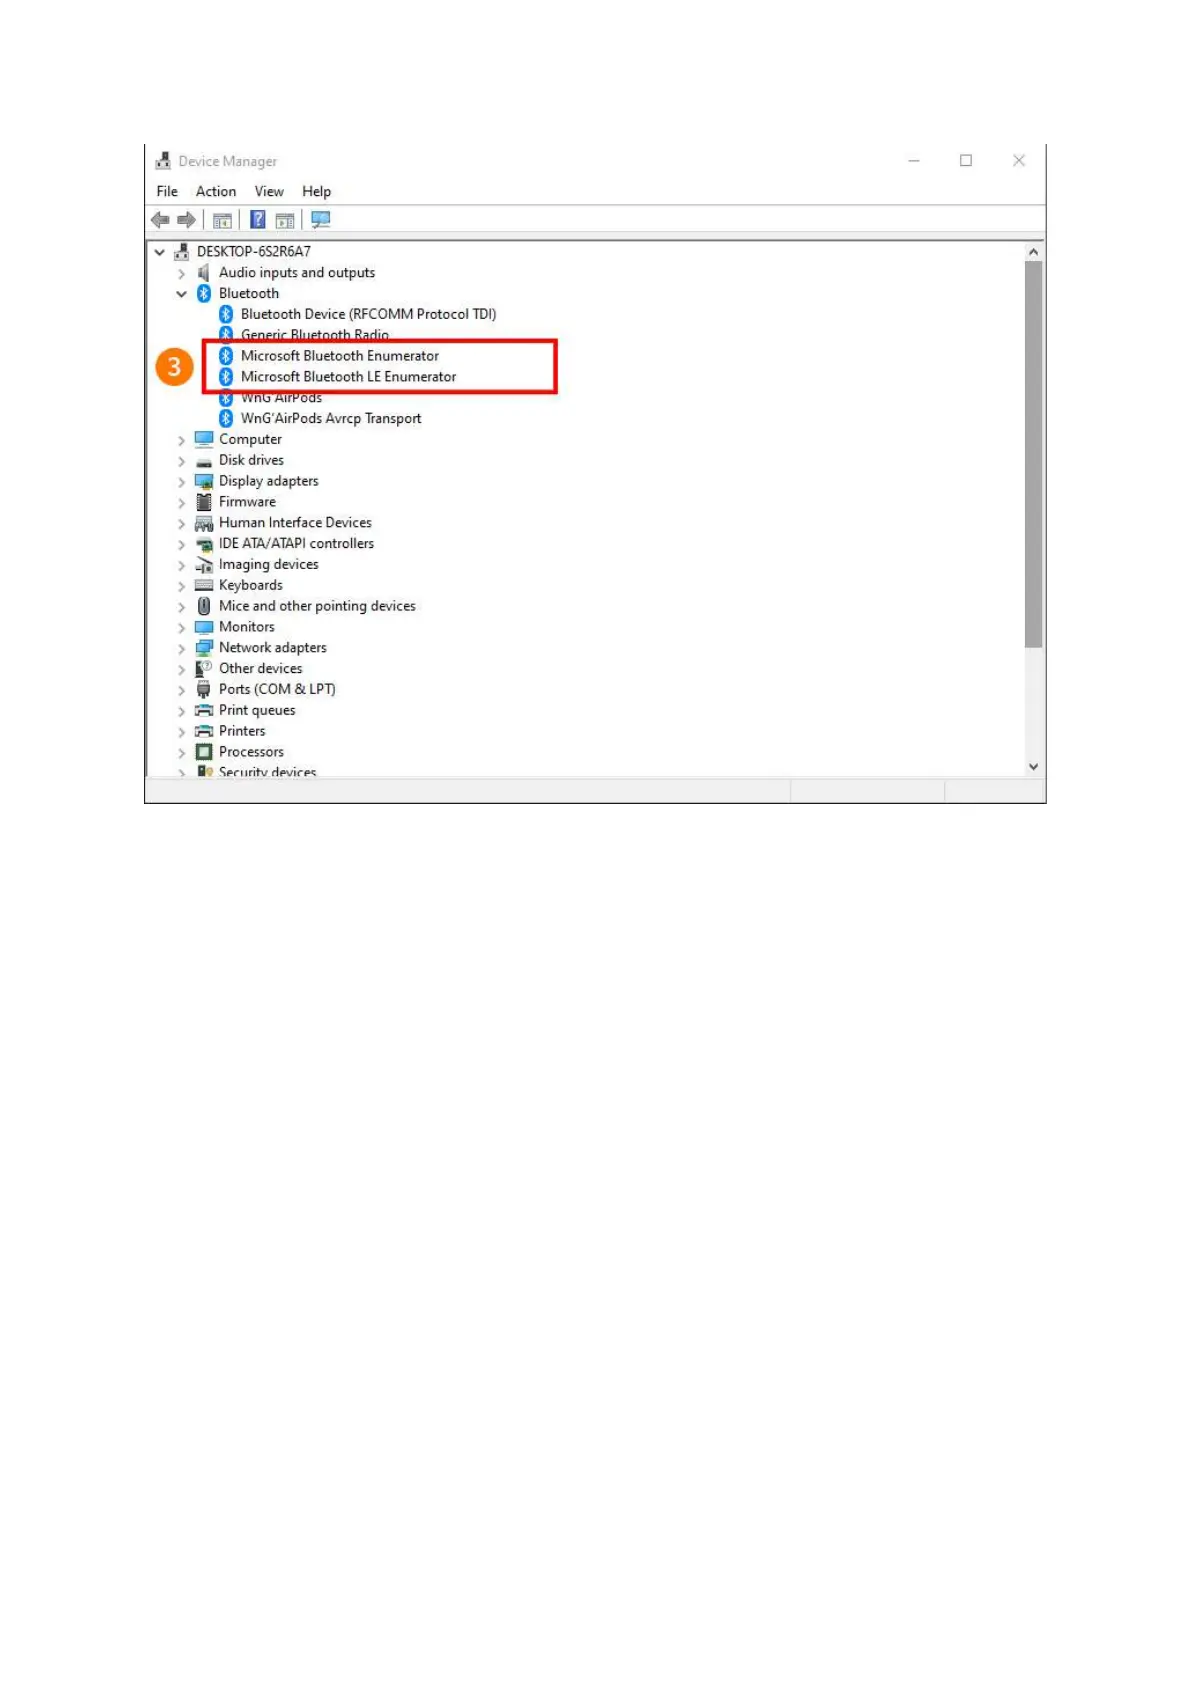Collapse the DESKTOP-6S2R6A7 root node
This screenshot has height=1683, width=1190.
(159, 252)
